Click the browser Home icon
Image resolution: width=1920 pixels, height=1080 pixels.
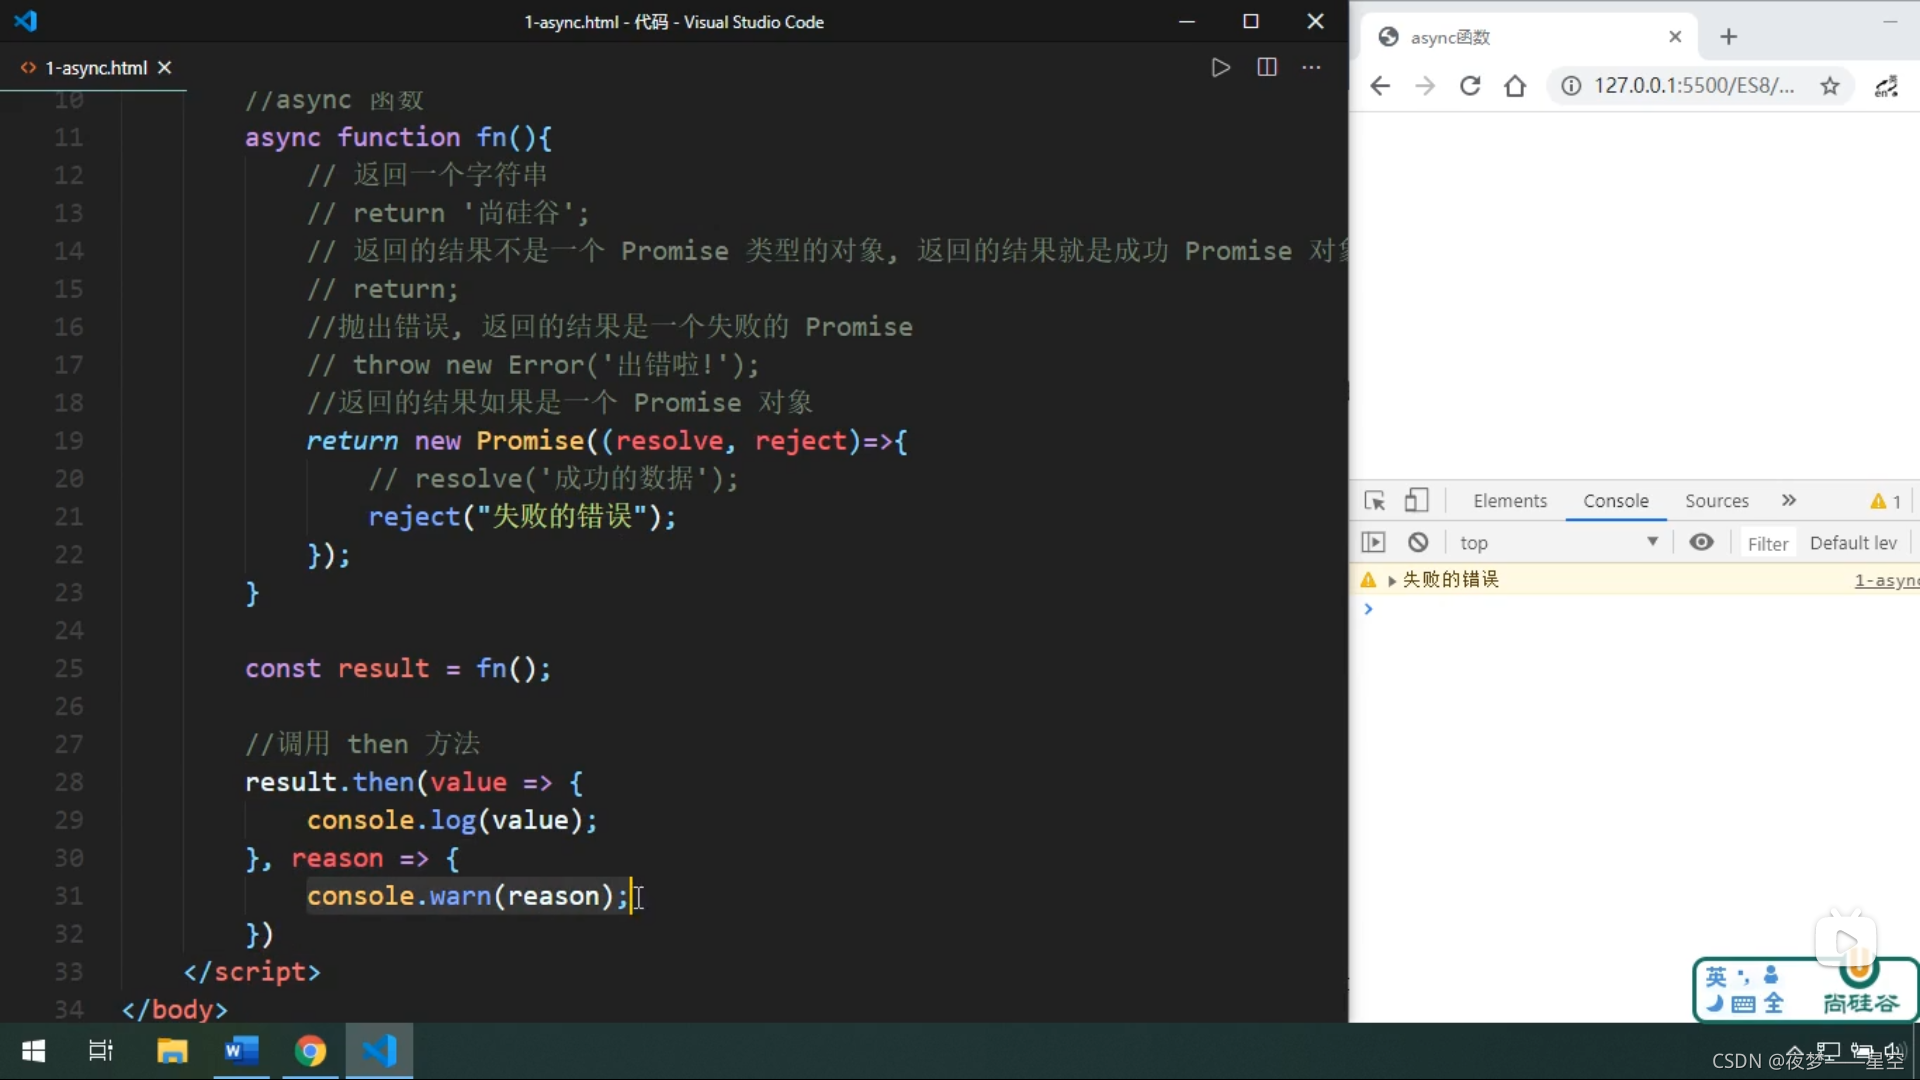coord(1515,84)
